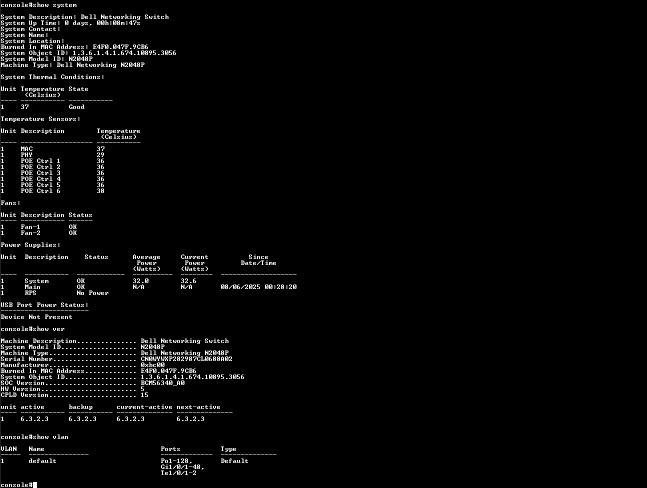Click the port range 'Po1-128,'
The height and width of the screenshot is (488, 647).
click(177, 461)
